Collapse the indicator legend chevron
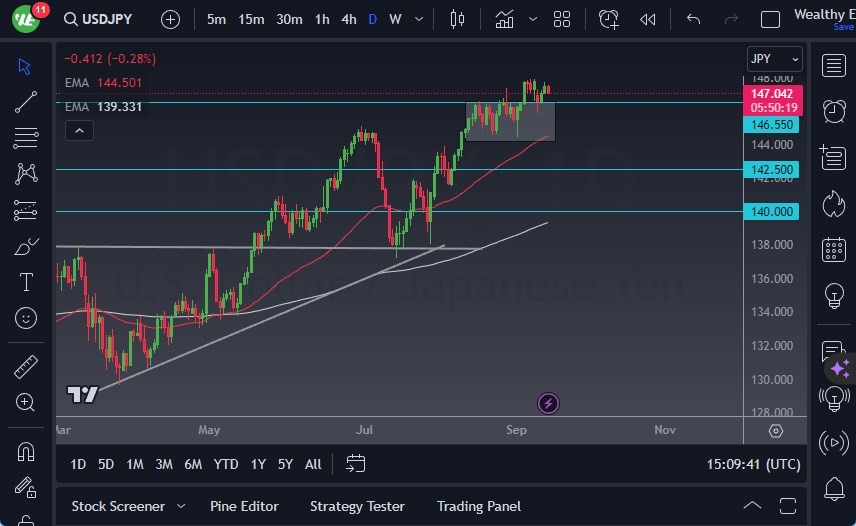The width and height of the screenshot is (856, 526). point(78,130)
